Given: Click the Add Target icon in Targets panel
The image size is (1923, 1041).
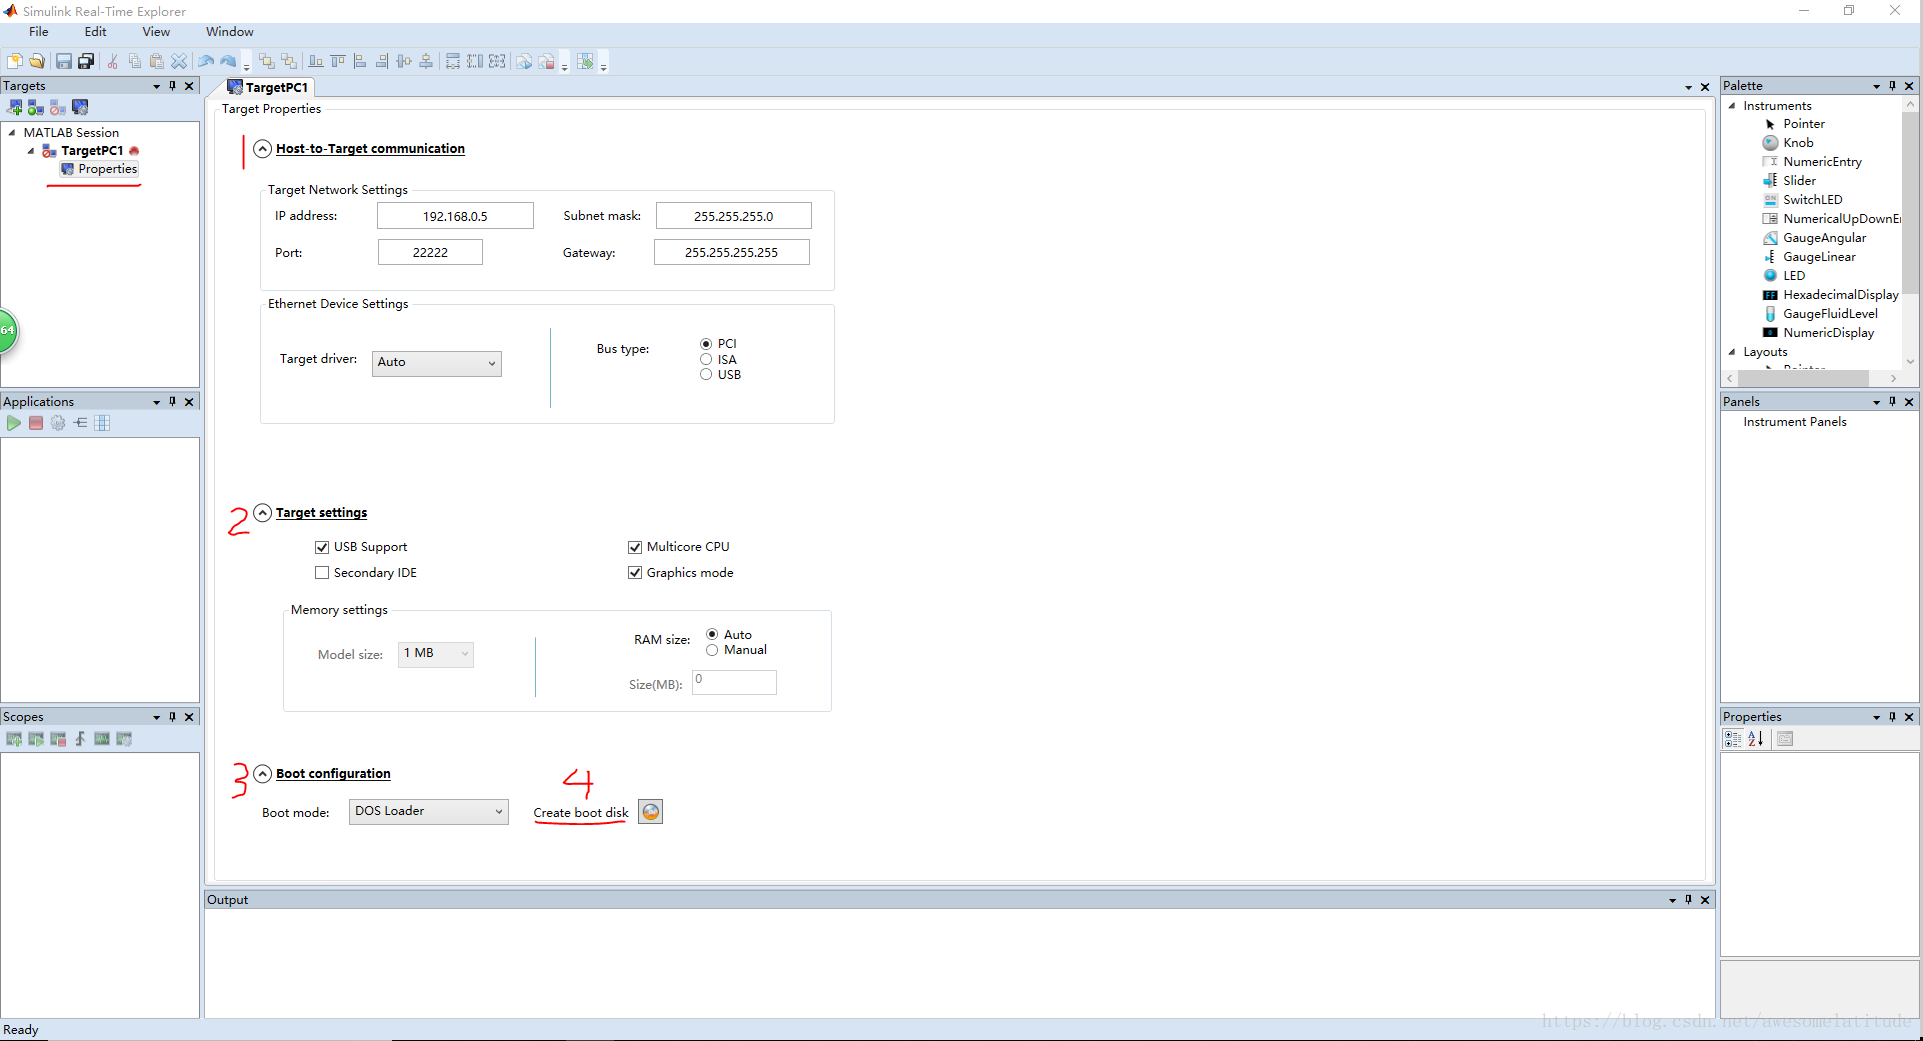Looking at the screenshot, I should tap(15, 107).
